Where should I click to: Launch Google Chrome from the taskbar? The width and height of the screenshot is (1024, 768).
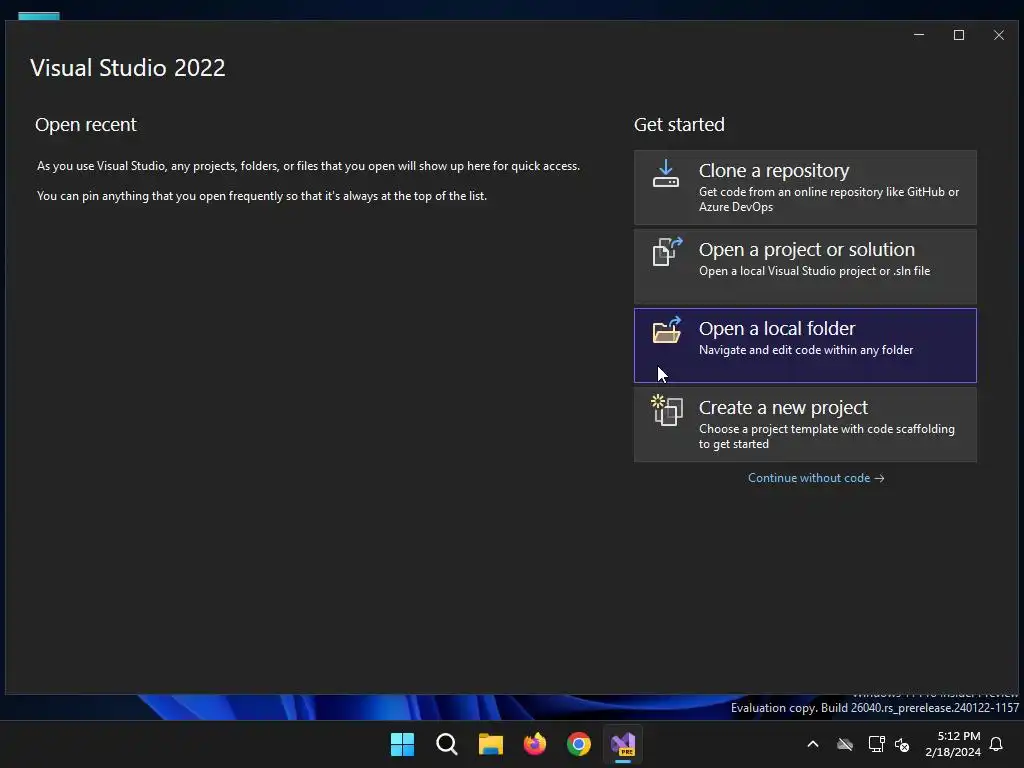point(579,744)
